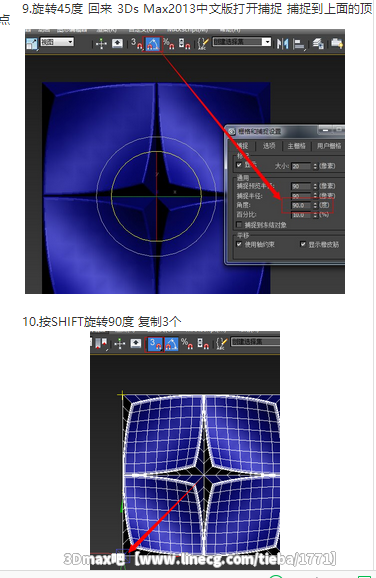Click the lower wireframe model image
376x578 pixels.
tap(201, 476)
